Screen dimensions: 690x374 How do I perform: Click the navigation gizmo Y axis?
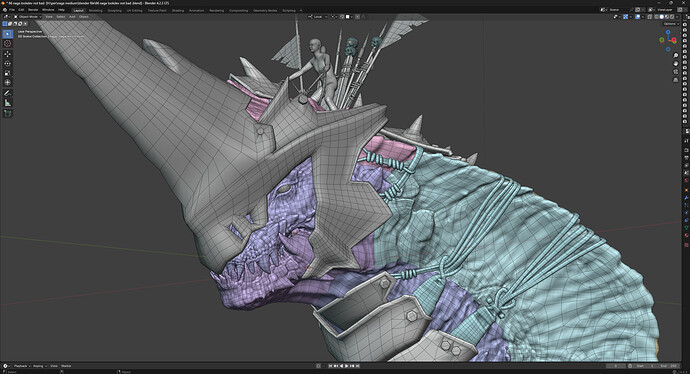pos(662,40)
